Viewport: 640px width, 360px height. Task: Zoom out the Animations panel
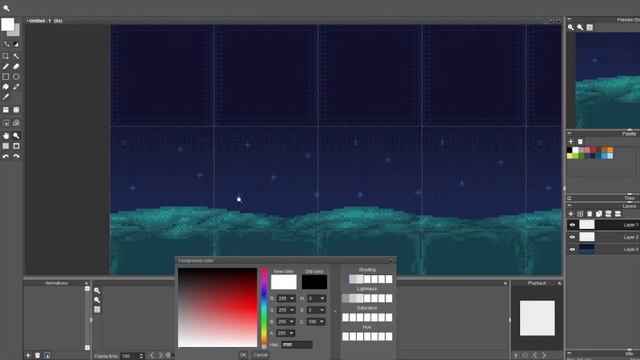tap(97, 300)
